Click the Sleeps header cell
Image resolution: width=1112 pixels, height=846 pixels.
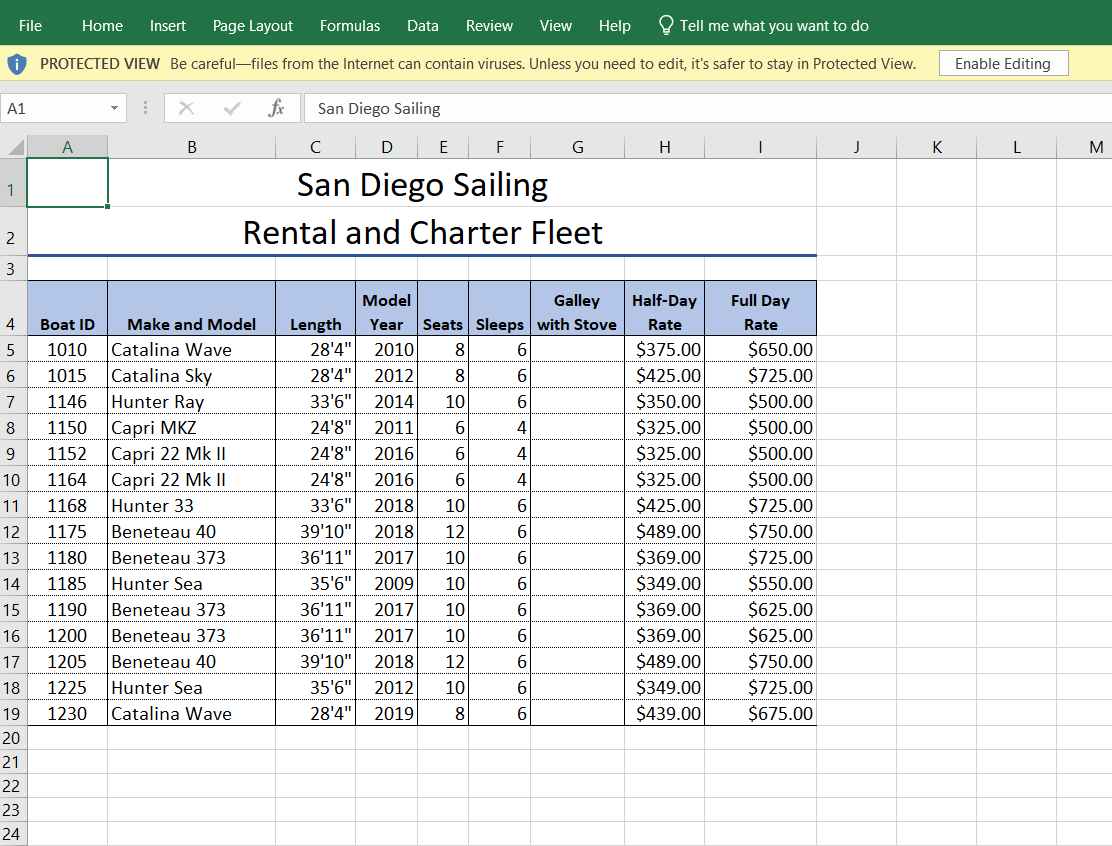click(x=500, y=308)
